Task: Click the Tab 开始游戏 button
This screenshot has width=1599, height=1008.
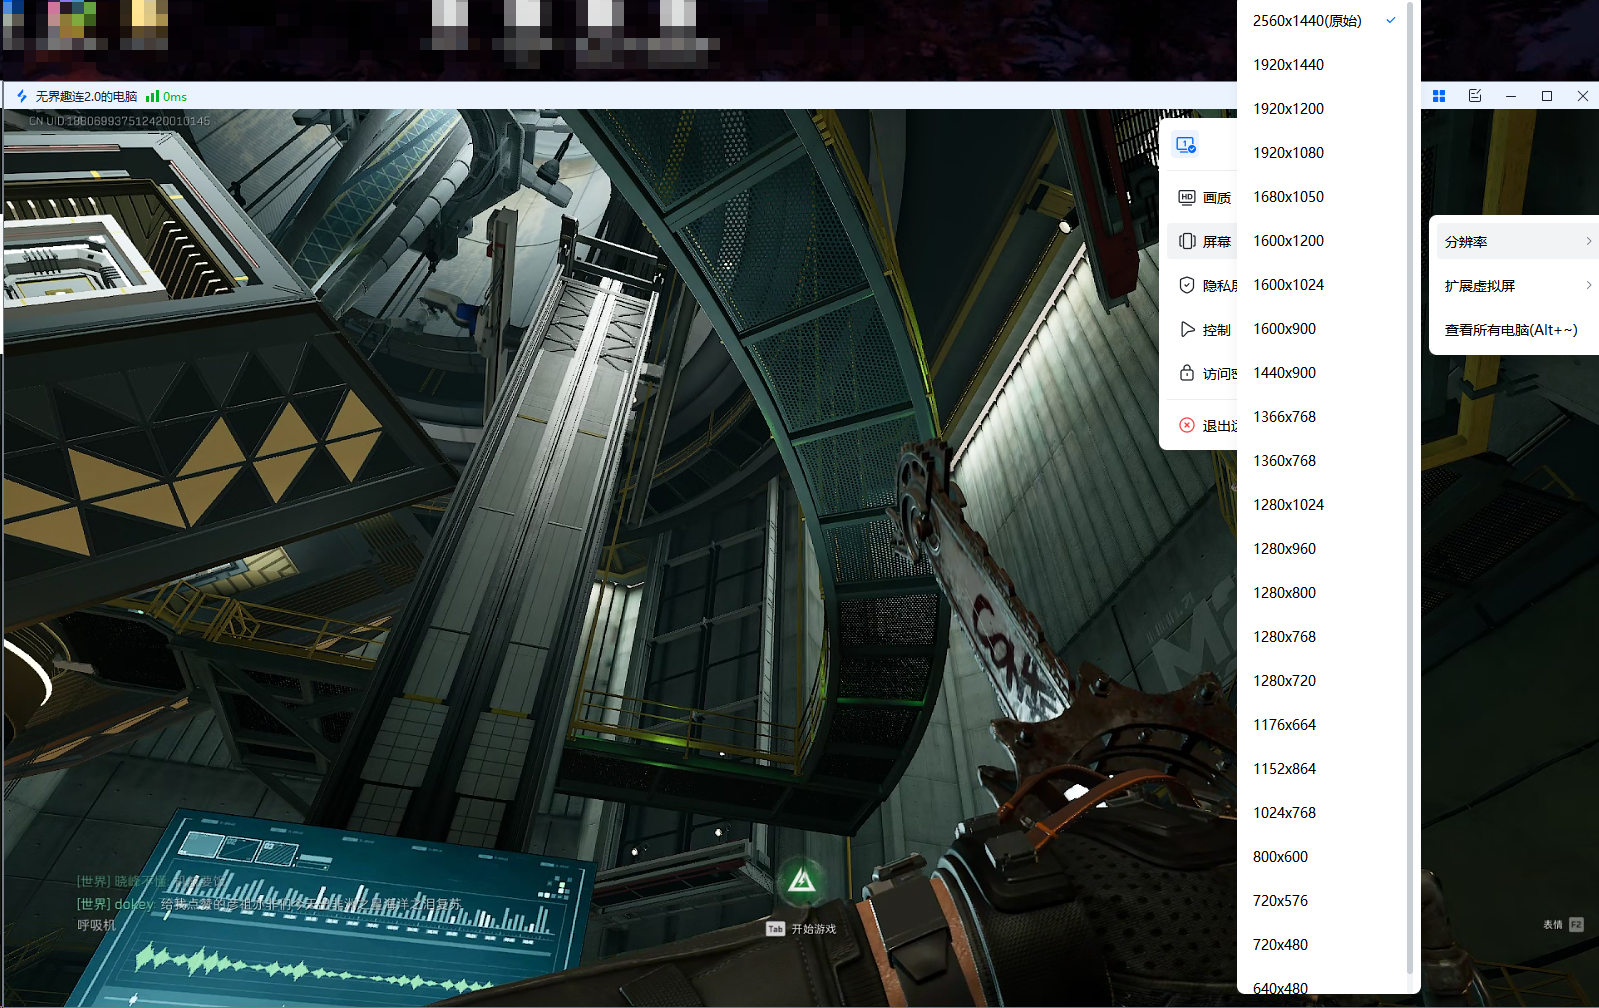Action: 802,929
